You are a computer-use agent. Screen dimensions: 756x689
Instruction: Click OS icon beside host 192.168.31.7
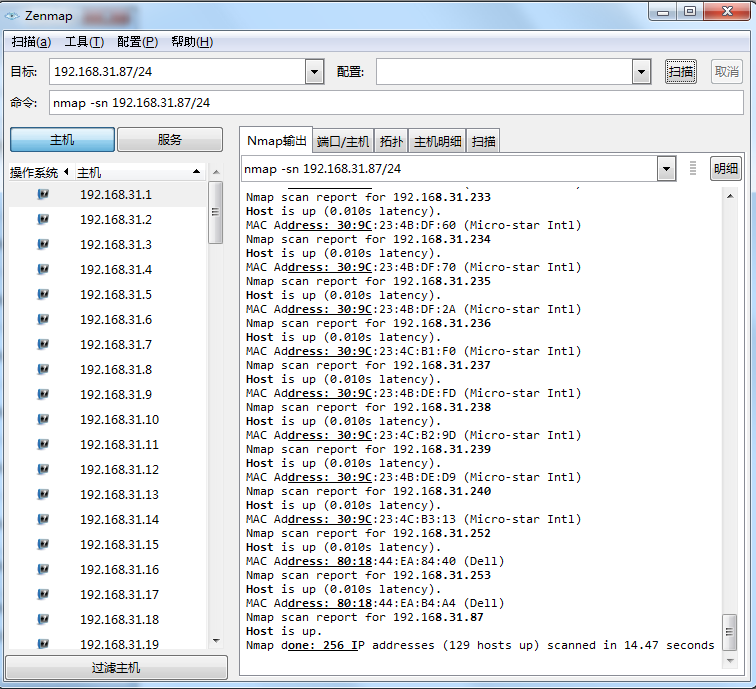pyautogui.click(x=43, y=344)
